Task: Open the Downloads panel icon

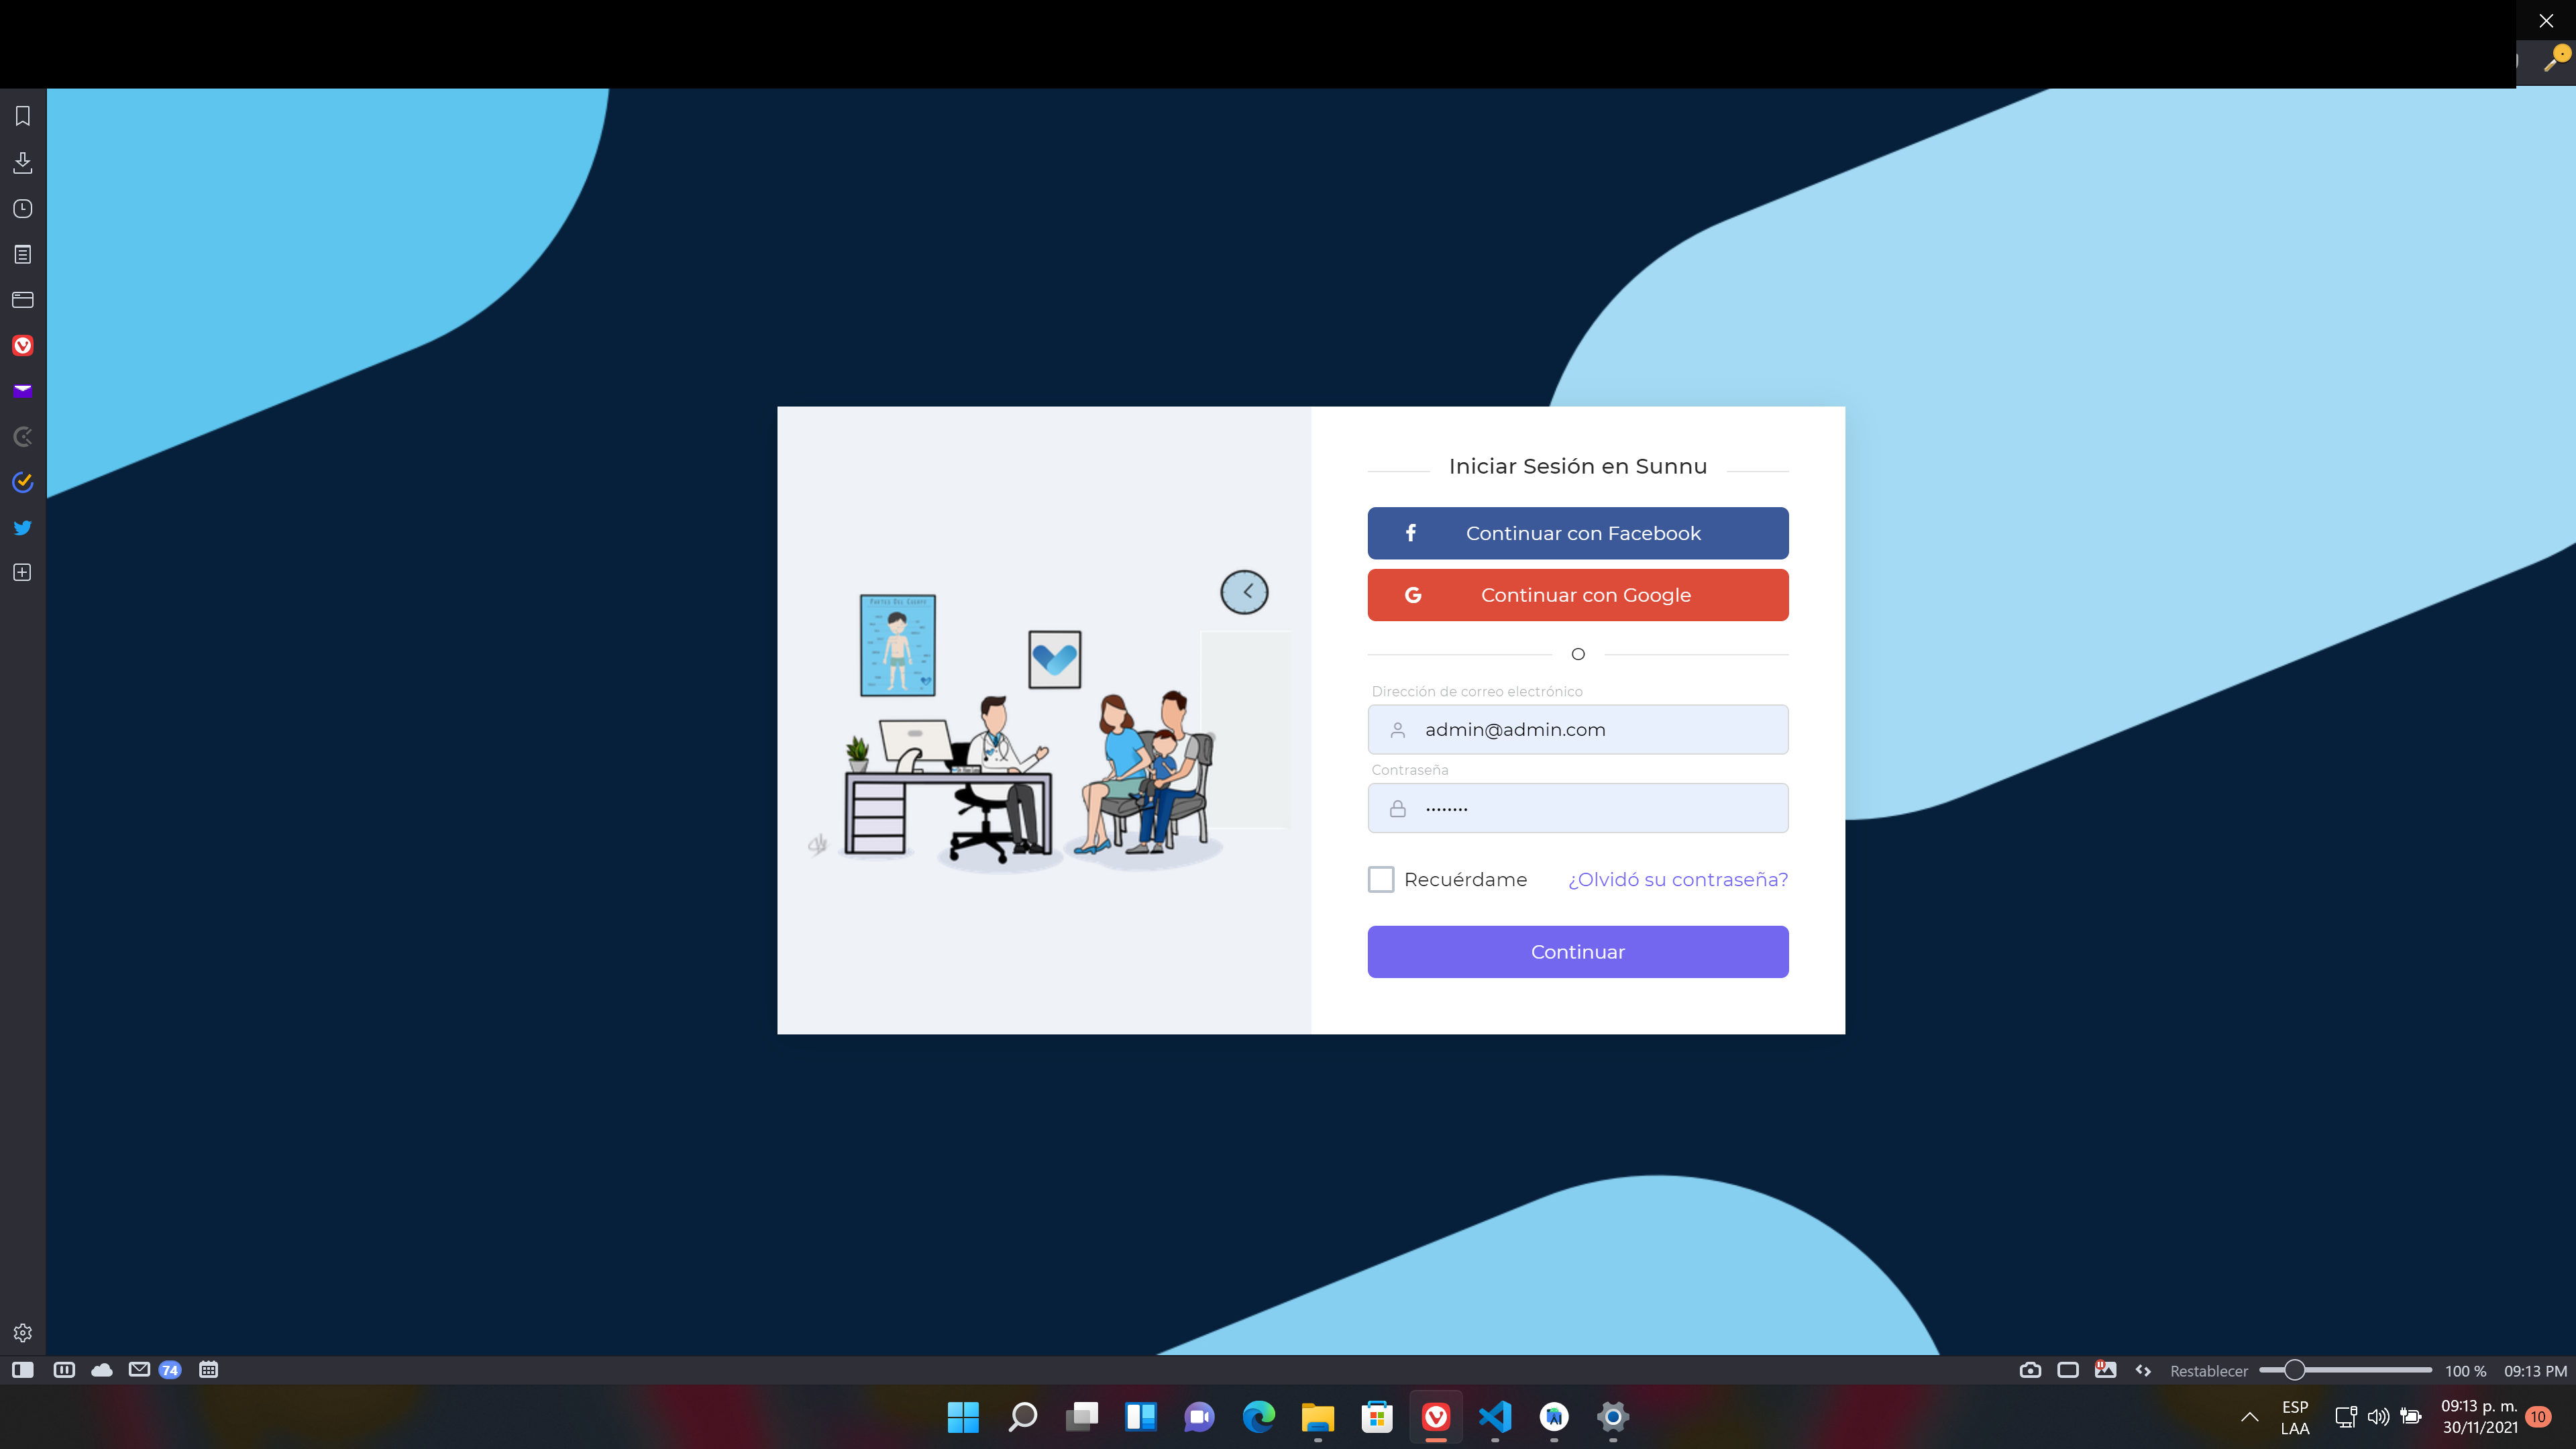Action: coord(22,162)
